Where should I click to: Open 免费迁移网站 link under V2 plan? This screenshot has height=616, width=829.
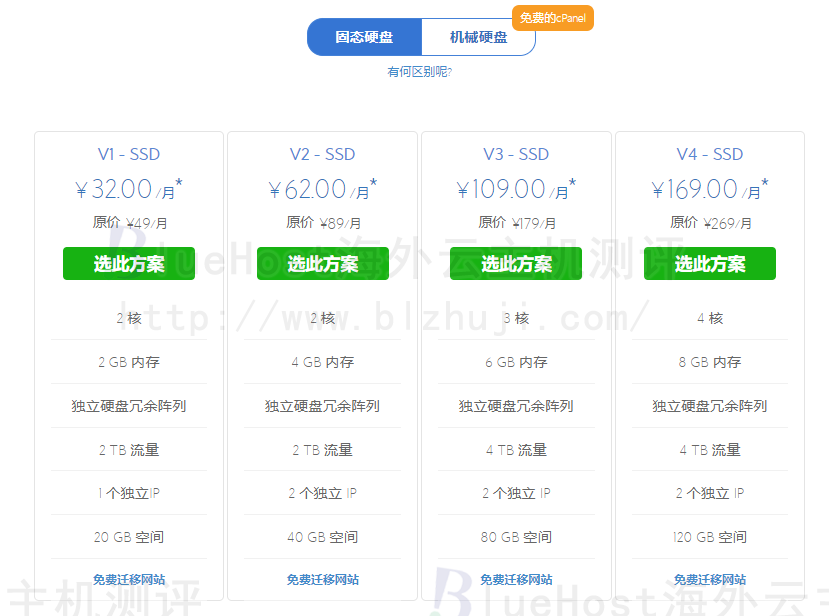point(323,580)
